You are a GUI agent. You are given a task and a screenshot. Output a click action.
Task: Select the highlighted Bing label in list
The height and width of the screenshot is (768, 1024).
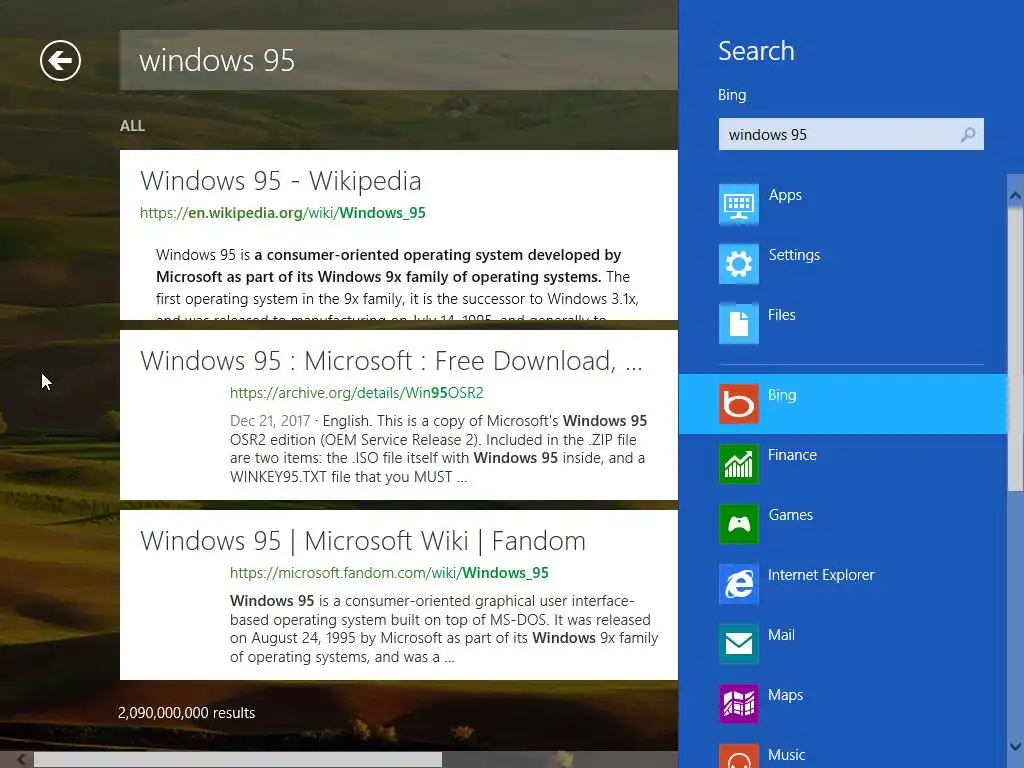point(782,395)
